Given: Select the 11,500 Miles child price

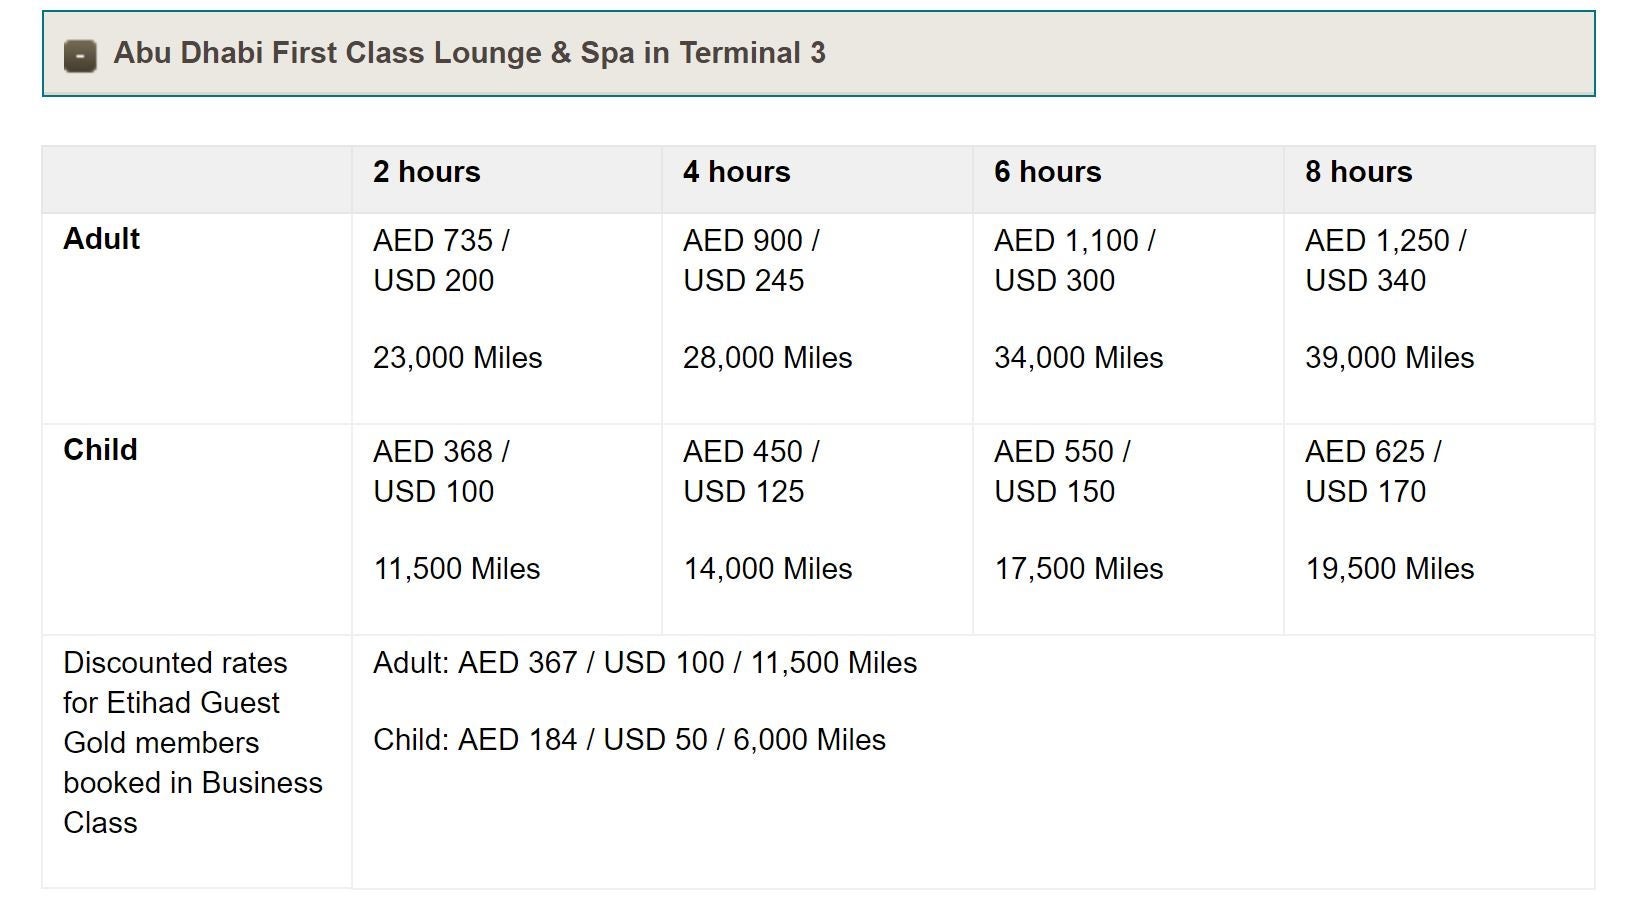Looking at the screenshot, I should (456, 569).
